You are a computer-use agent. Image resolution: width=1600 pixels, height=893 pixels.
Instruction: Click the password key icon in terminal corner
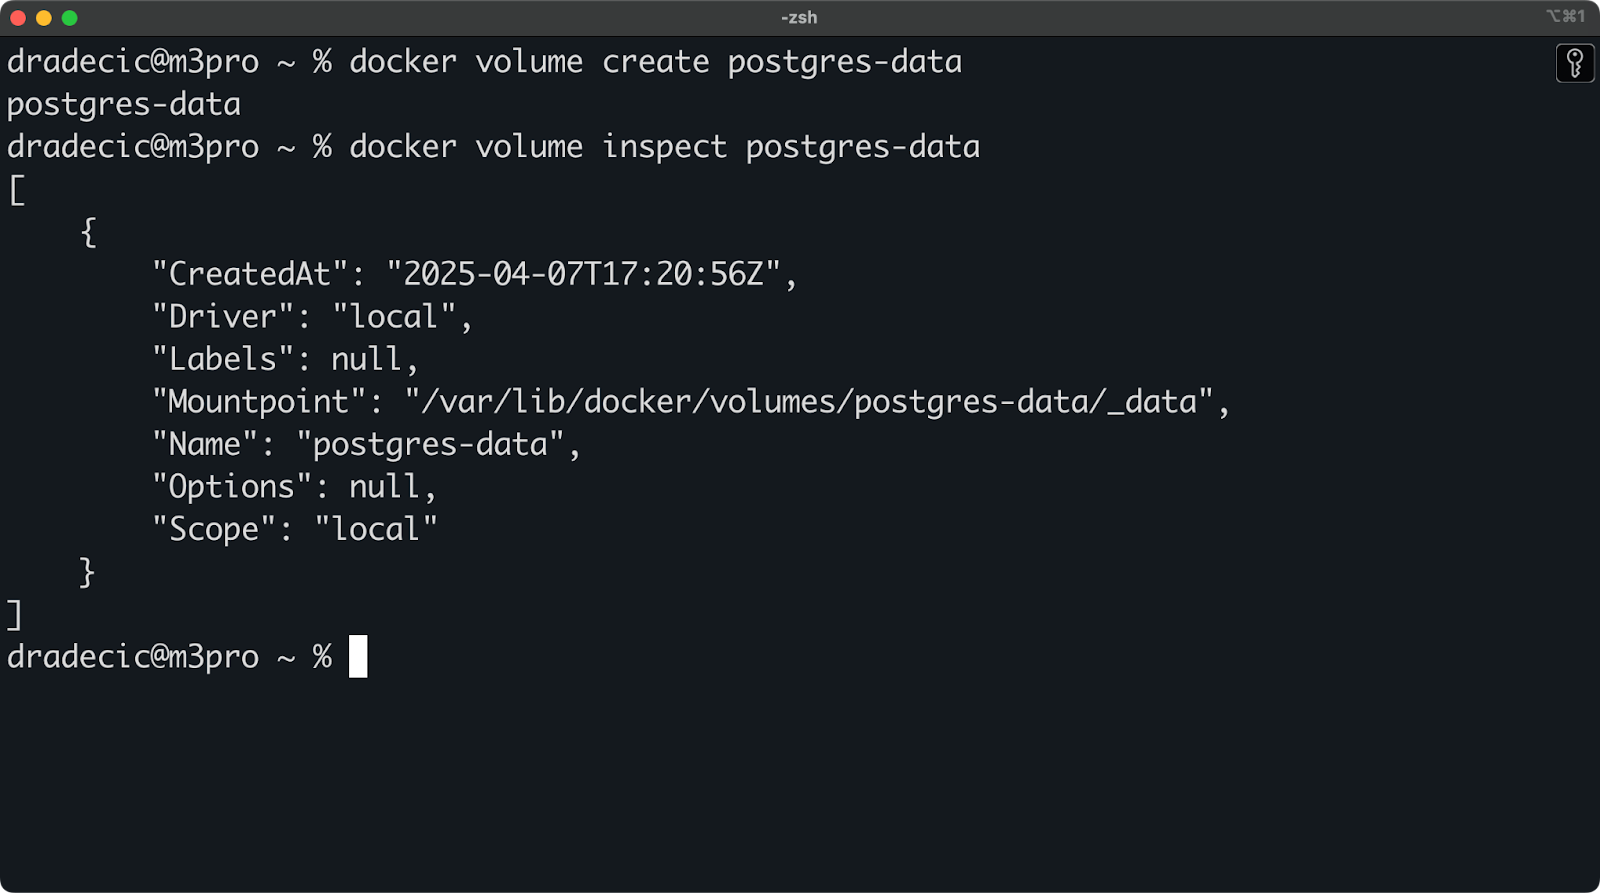(1575, 64)
